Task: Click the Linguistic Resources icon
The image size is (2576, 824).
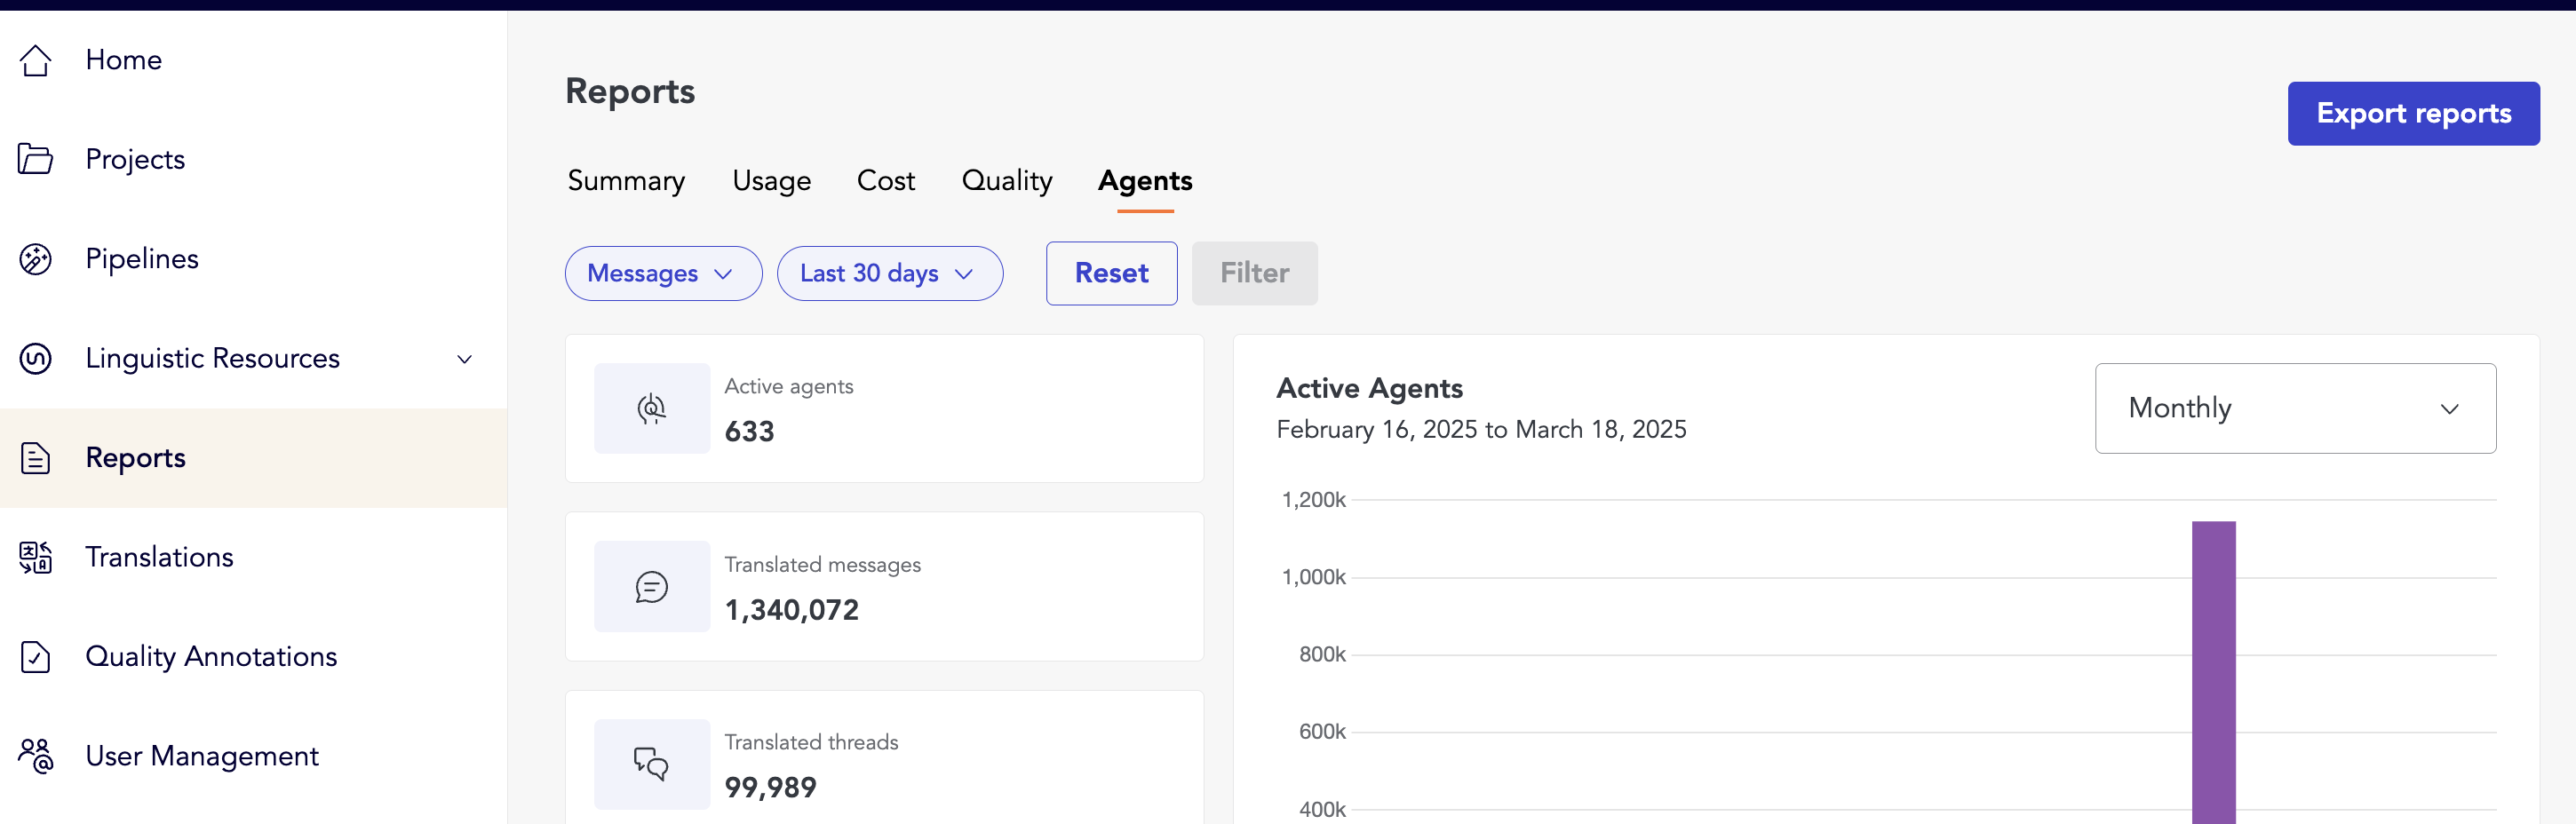Action: (36, 358)
